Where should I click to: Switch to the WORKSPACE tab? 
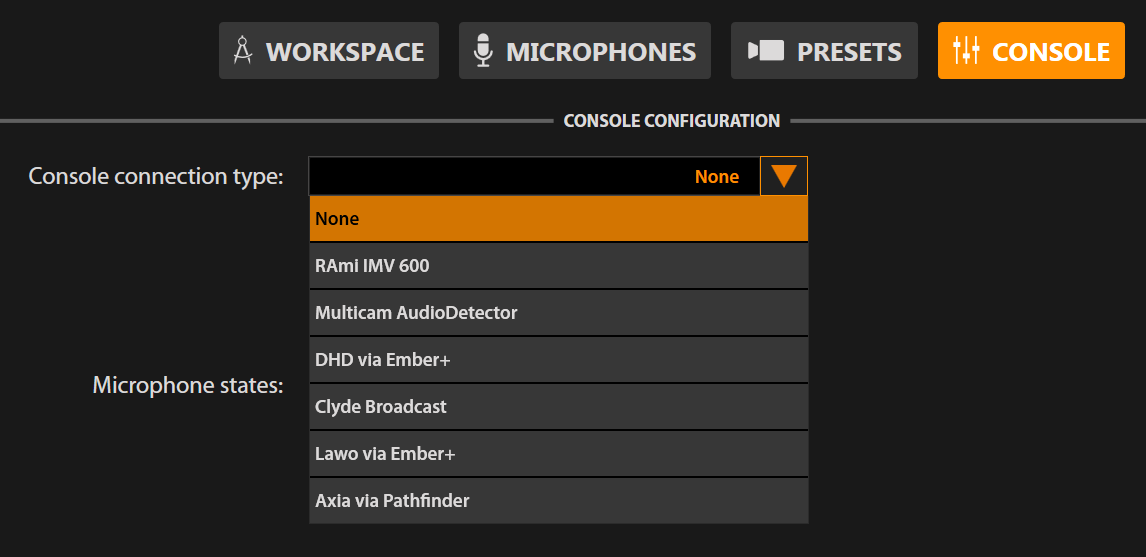tap(344, 51)
